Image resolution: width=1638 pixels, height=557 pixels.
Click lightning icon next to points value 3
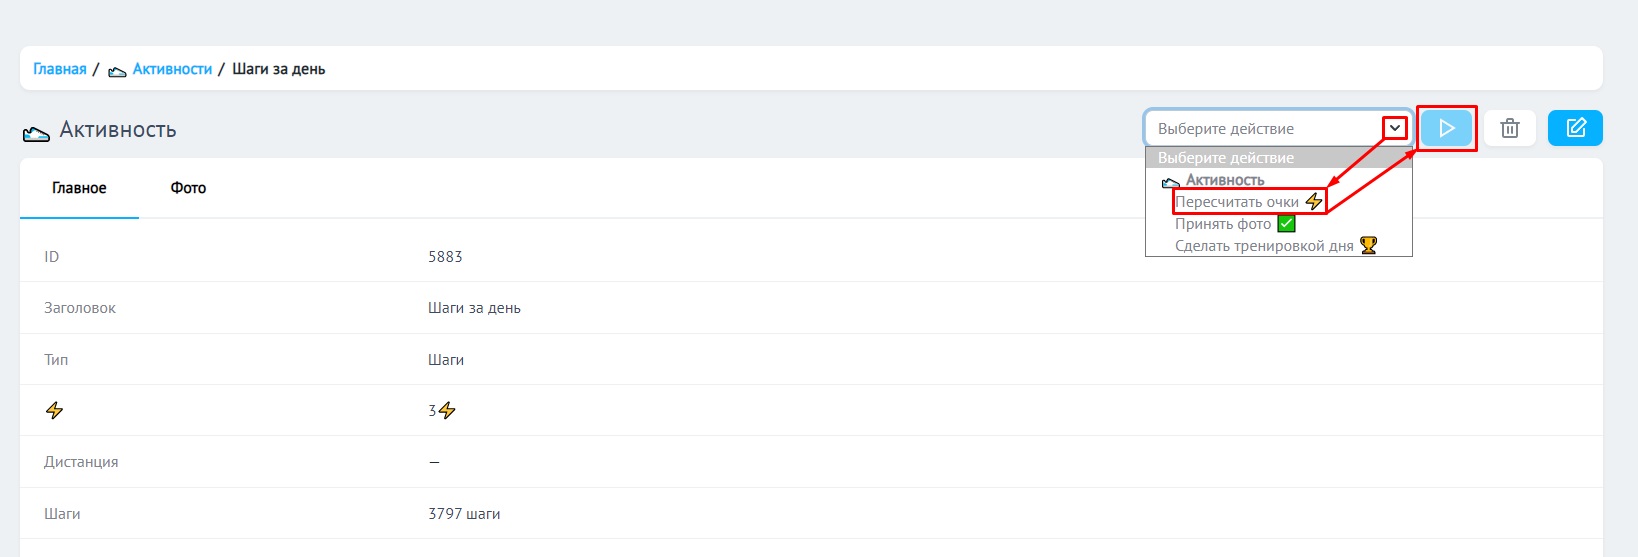[x=447, y=410]
